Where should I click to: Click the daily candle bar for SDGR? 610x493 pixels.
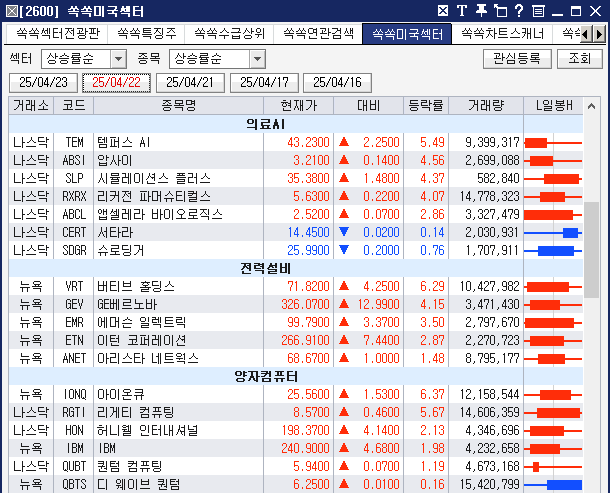point(553,251)
